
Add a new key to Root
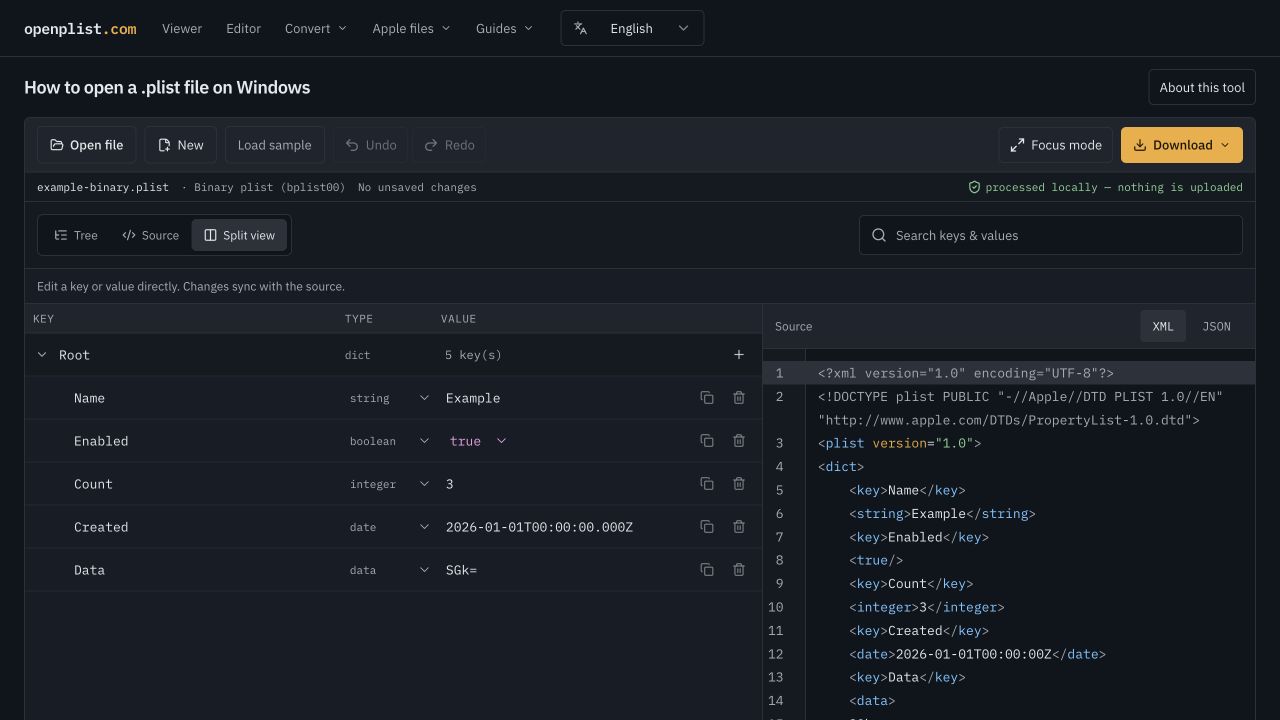tap(739, 355)
